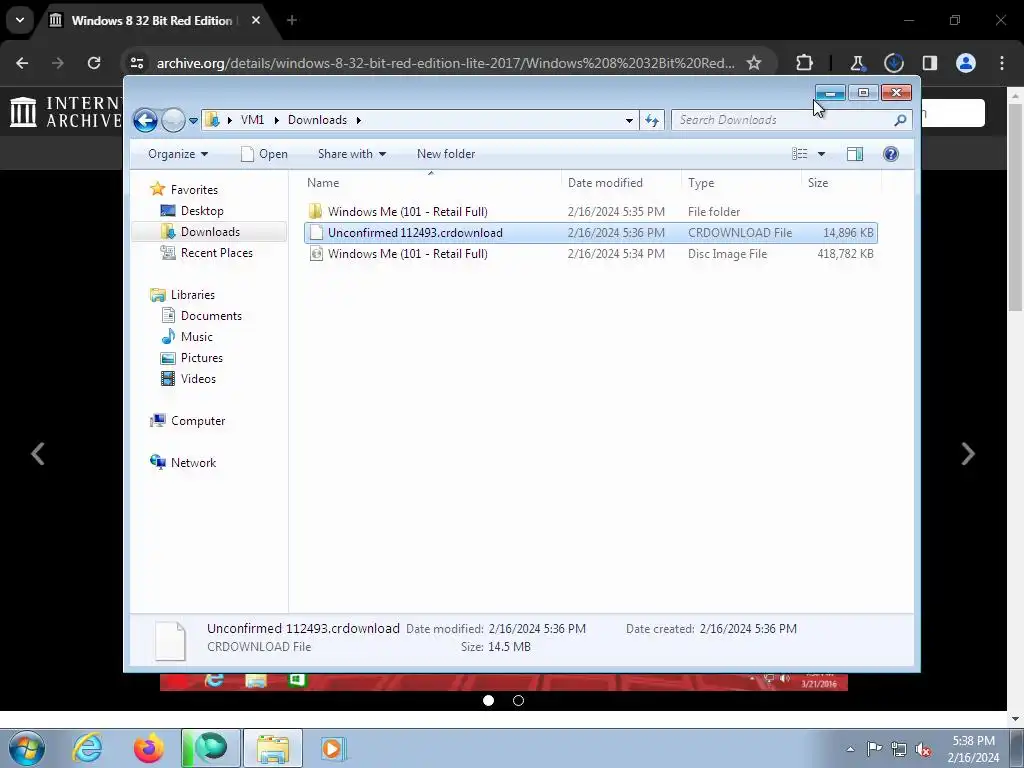Open the Chrome three-dot menu
1024x768 pixels.
pos(1002,63)
